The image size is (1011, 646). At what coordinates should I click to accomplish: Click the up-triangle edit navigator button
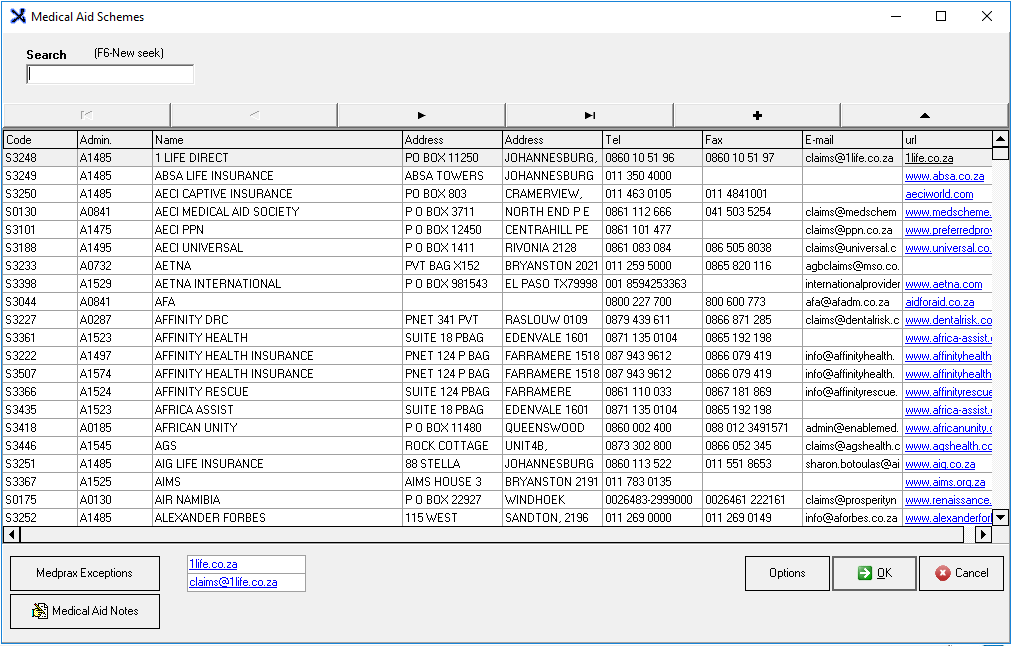click(x=924, y=115)
